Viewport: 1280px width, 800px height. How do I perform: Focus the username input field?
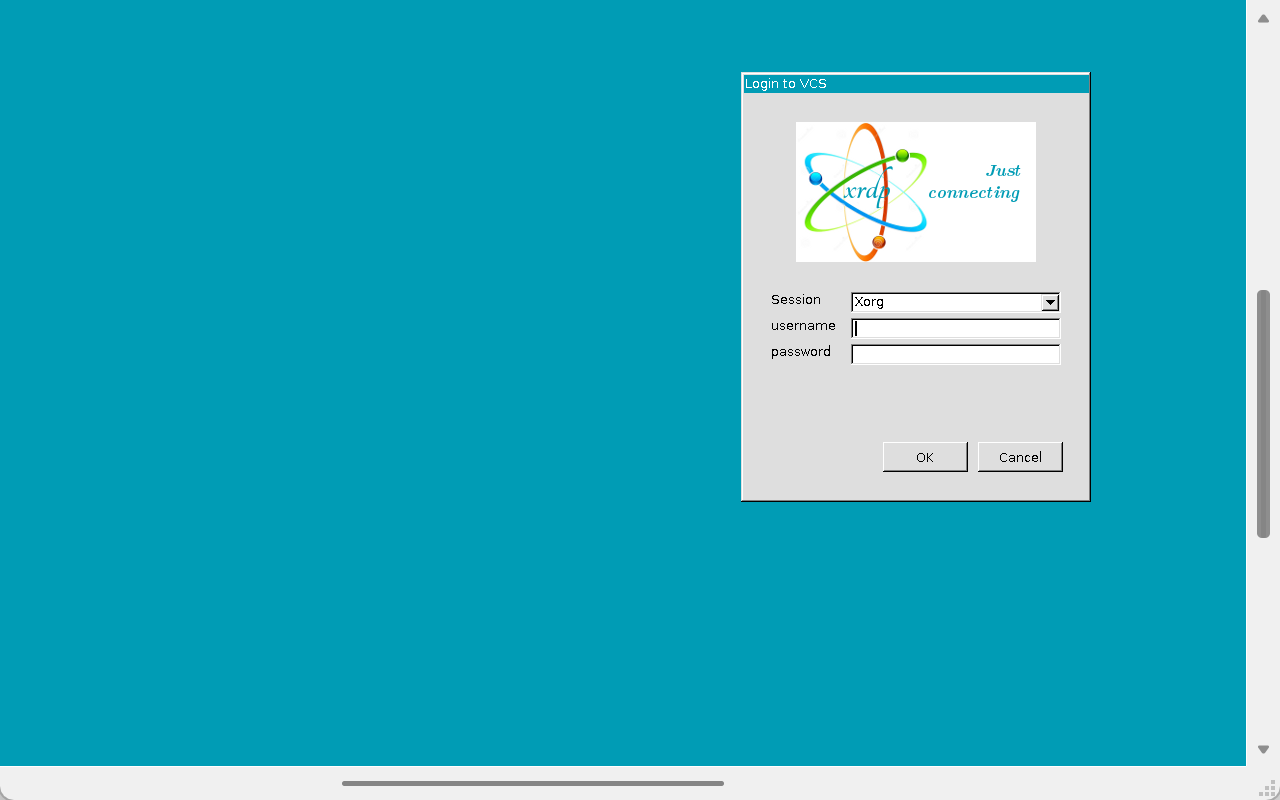coord(955,328)
